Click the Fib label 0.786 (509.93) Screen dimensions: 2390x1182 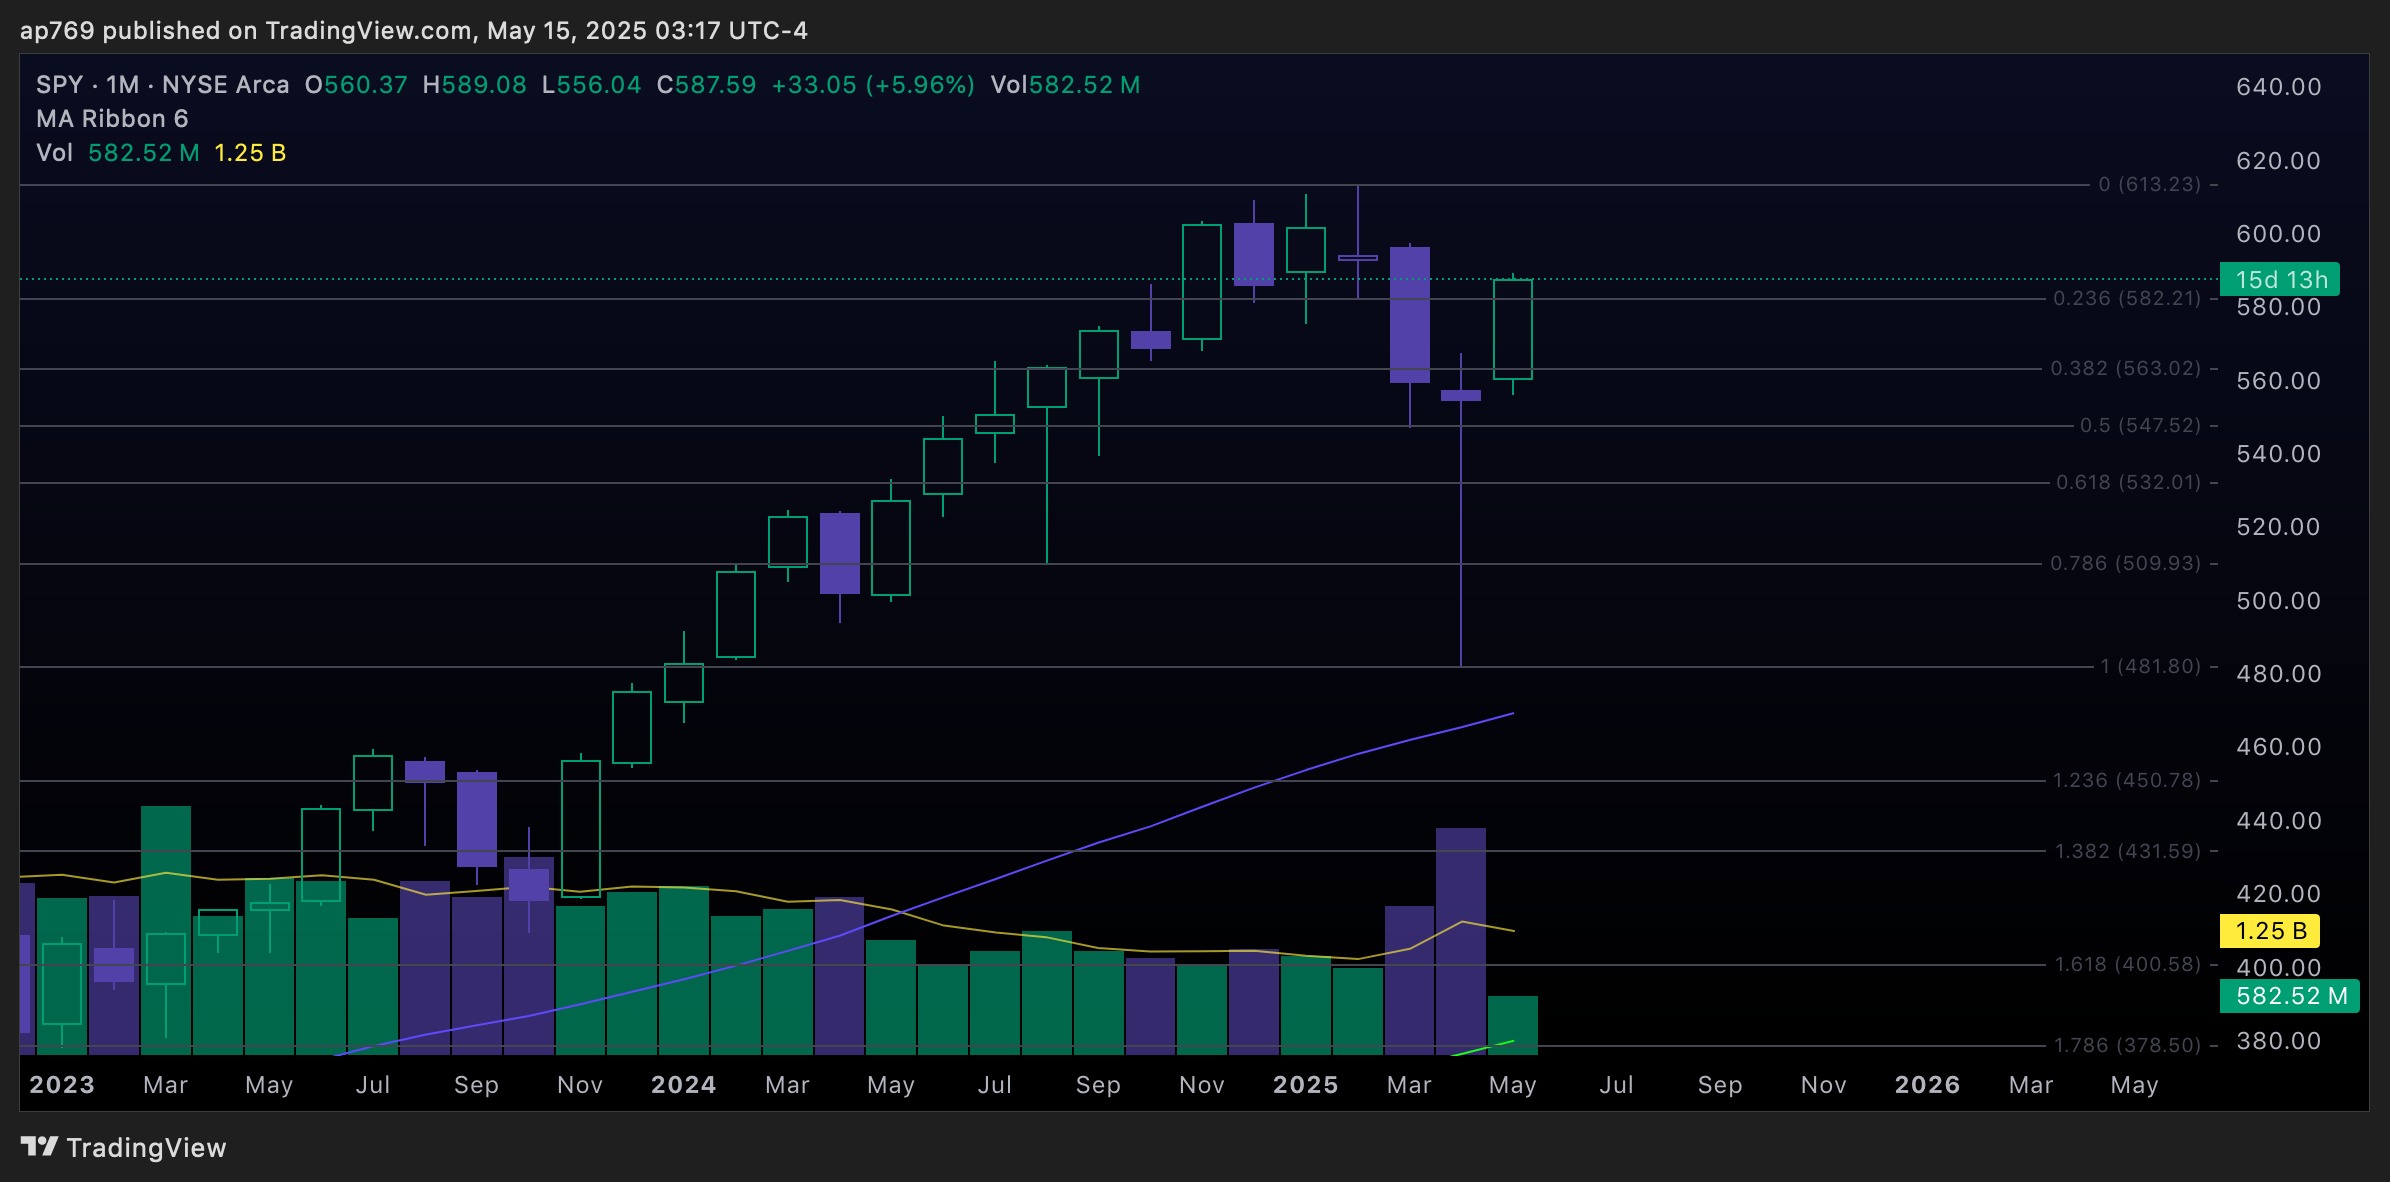coord(2126,563)
